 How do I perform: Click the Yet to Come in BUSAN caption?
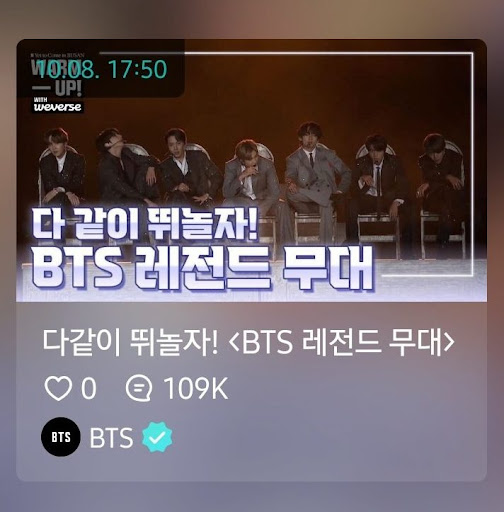click(57, 55)
